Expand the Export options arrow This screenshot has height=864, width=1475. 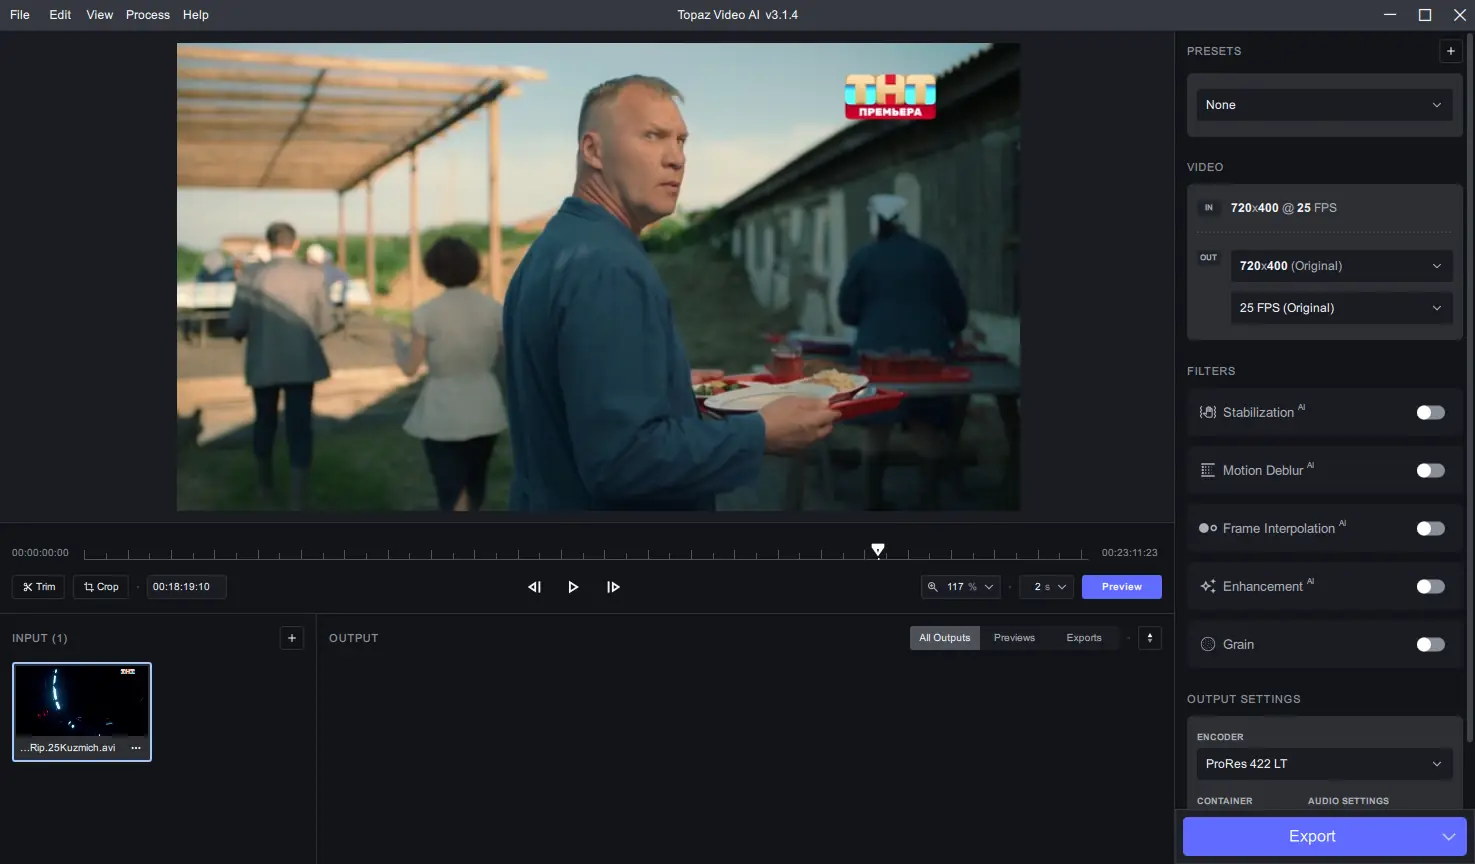pos(1448,836)
